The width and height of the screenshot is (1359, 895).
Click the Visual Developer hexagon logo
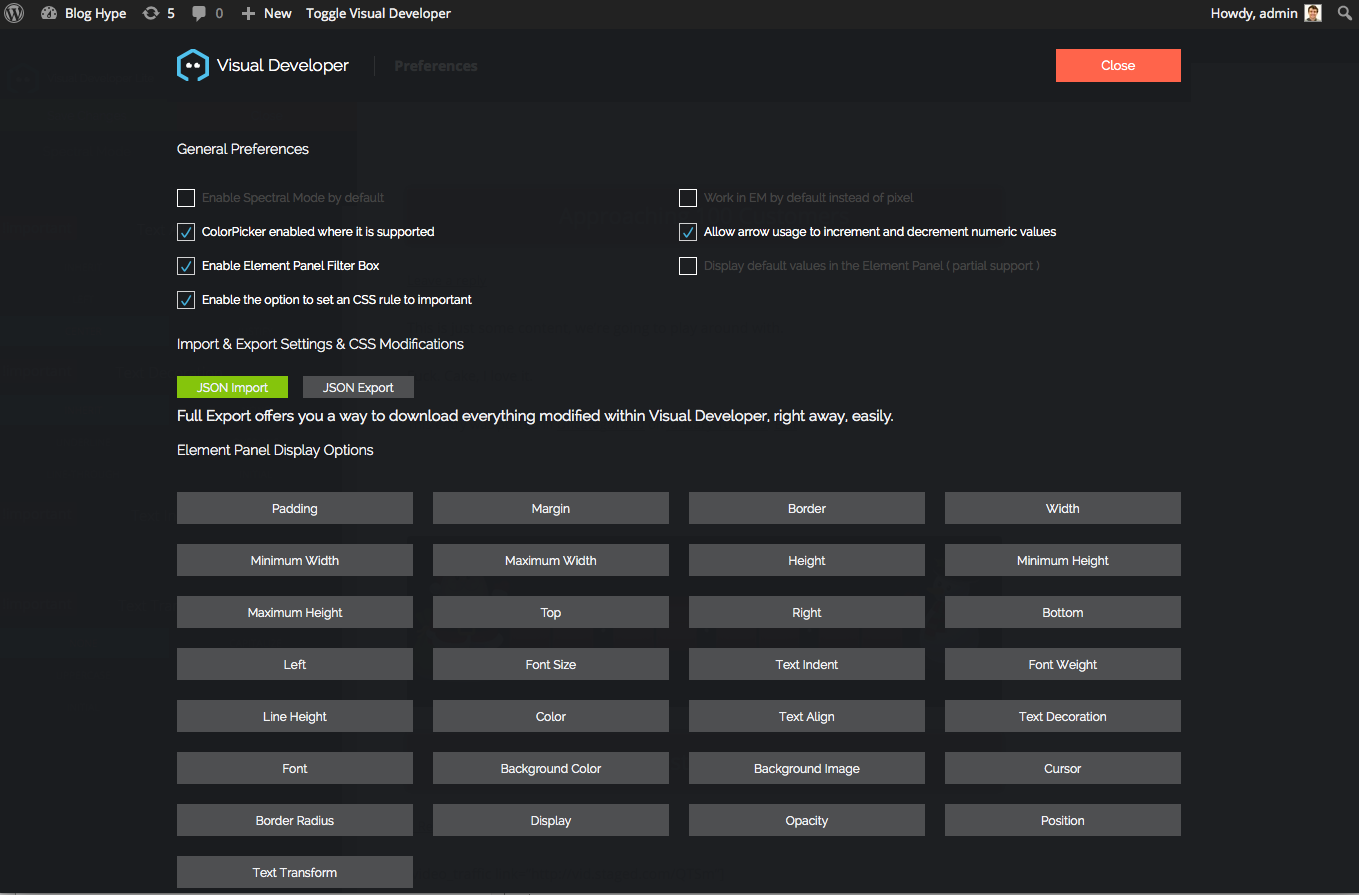tap(193, 65)
